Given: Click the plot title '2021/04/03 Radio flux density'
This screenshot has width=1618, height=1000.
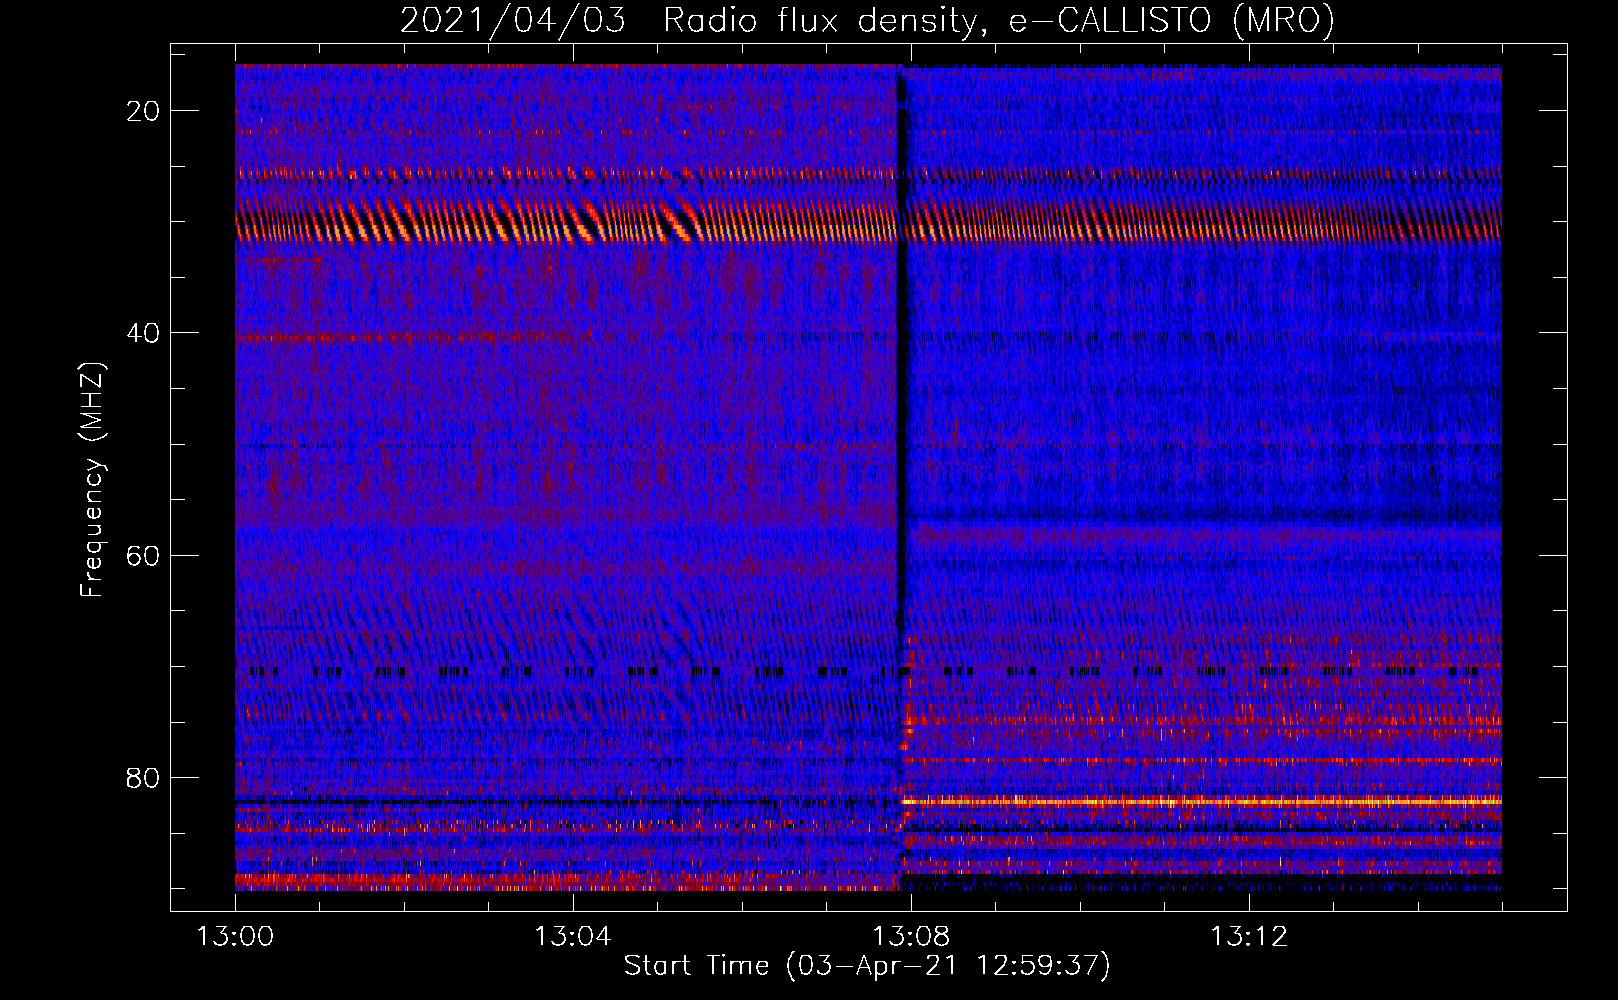Looking at the screenshot, I should pyautogui.click(x=687, y=20).
